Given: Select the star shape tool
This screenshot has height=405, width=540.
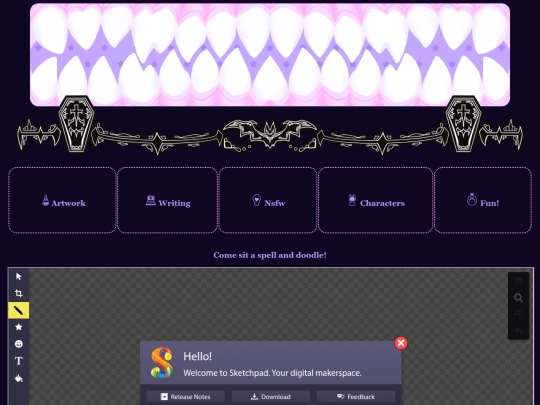Looking at the screenshot, I should [19, 327].
